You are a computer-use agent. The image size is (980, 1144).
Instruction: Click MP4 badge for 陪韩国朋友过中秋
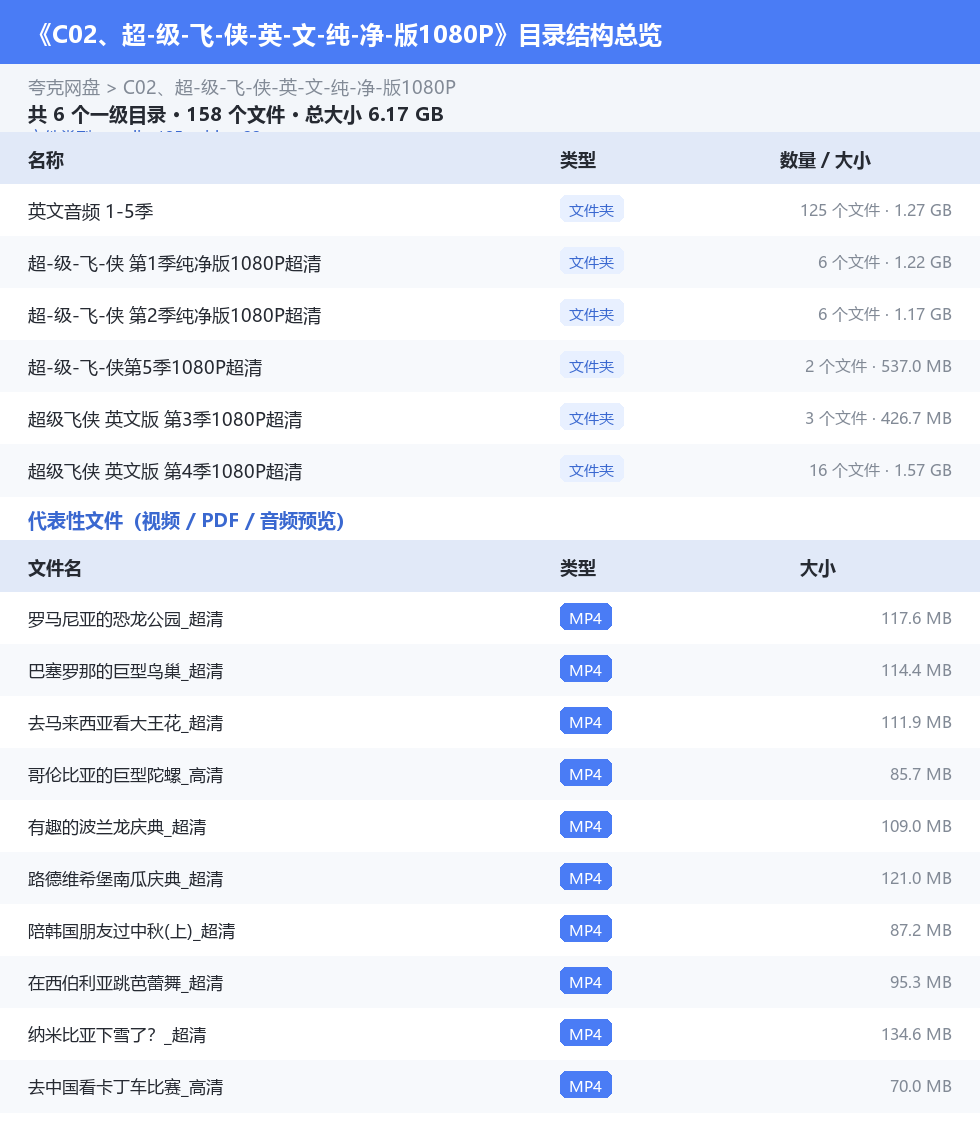(x=585, y=930)
